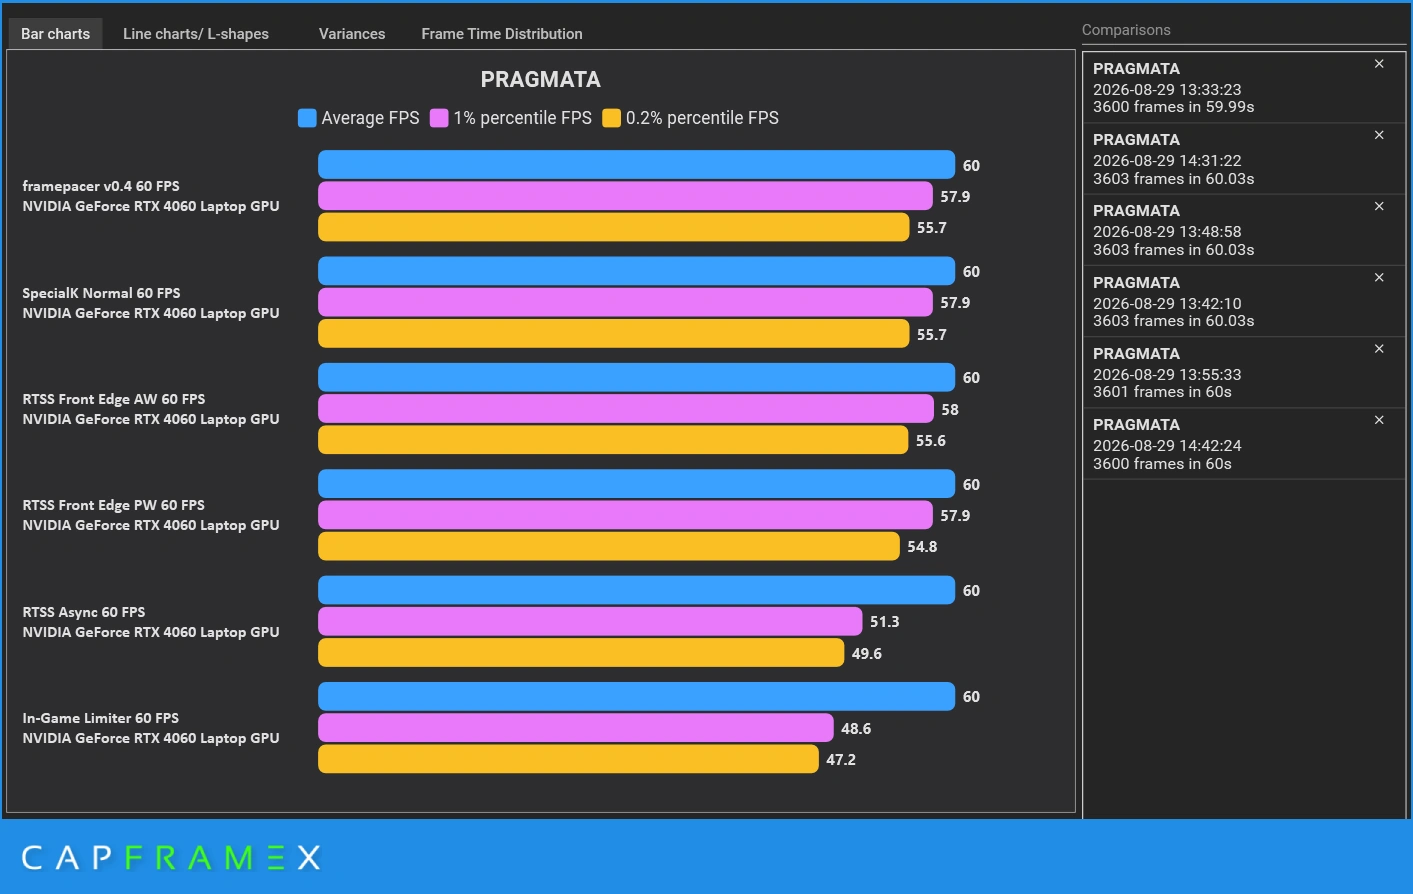Click the SpecialK Normal average FPS blue bar
The width and height of the screenshot is (1413, 894).
coord(636,271)
